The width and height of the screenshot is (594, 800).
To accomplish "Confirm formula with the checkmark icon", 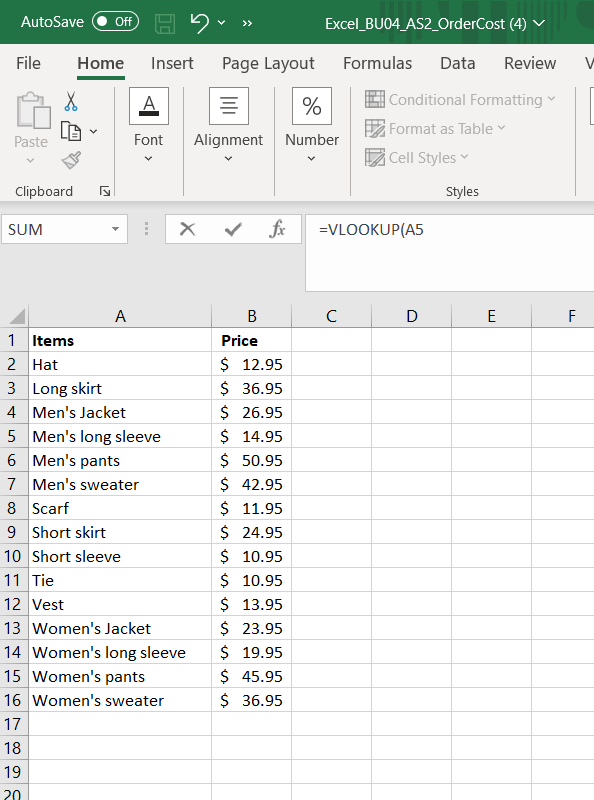I will [233, 229].
